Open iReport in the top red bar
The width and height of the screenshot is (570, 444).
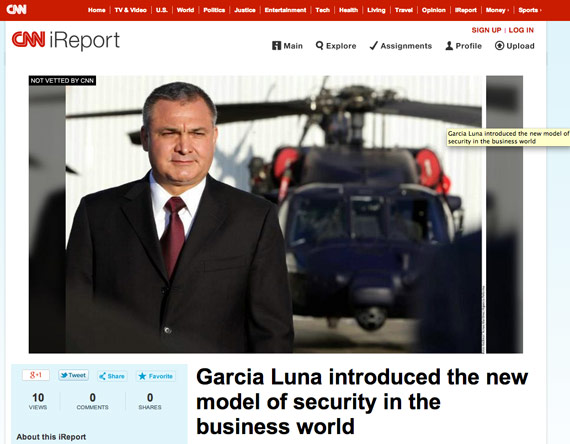point(466,10)
